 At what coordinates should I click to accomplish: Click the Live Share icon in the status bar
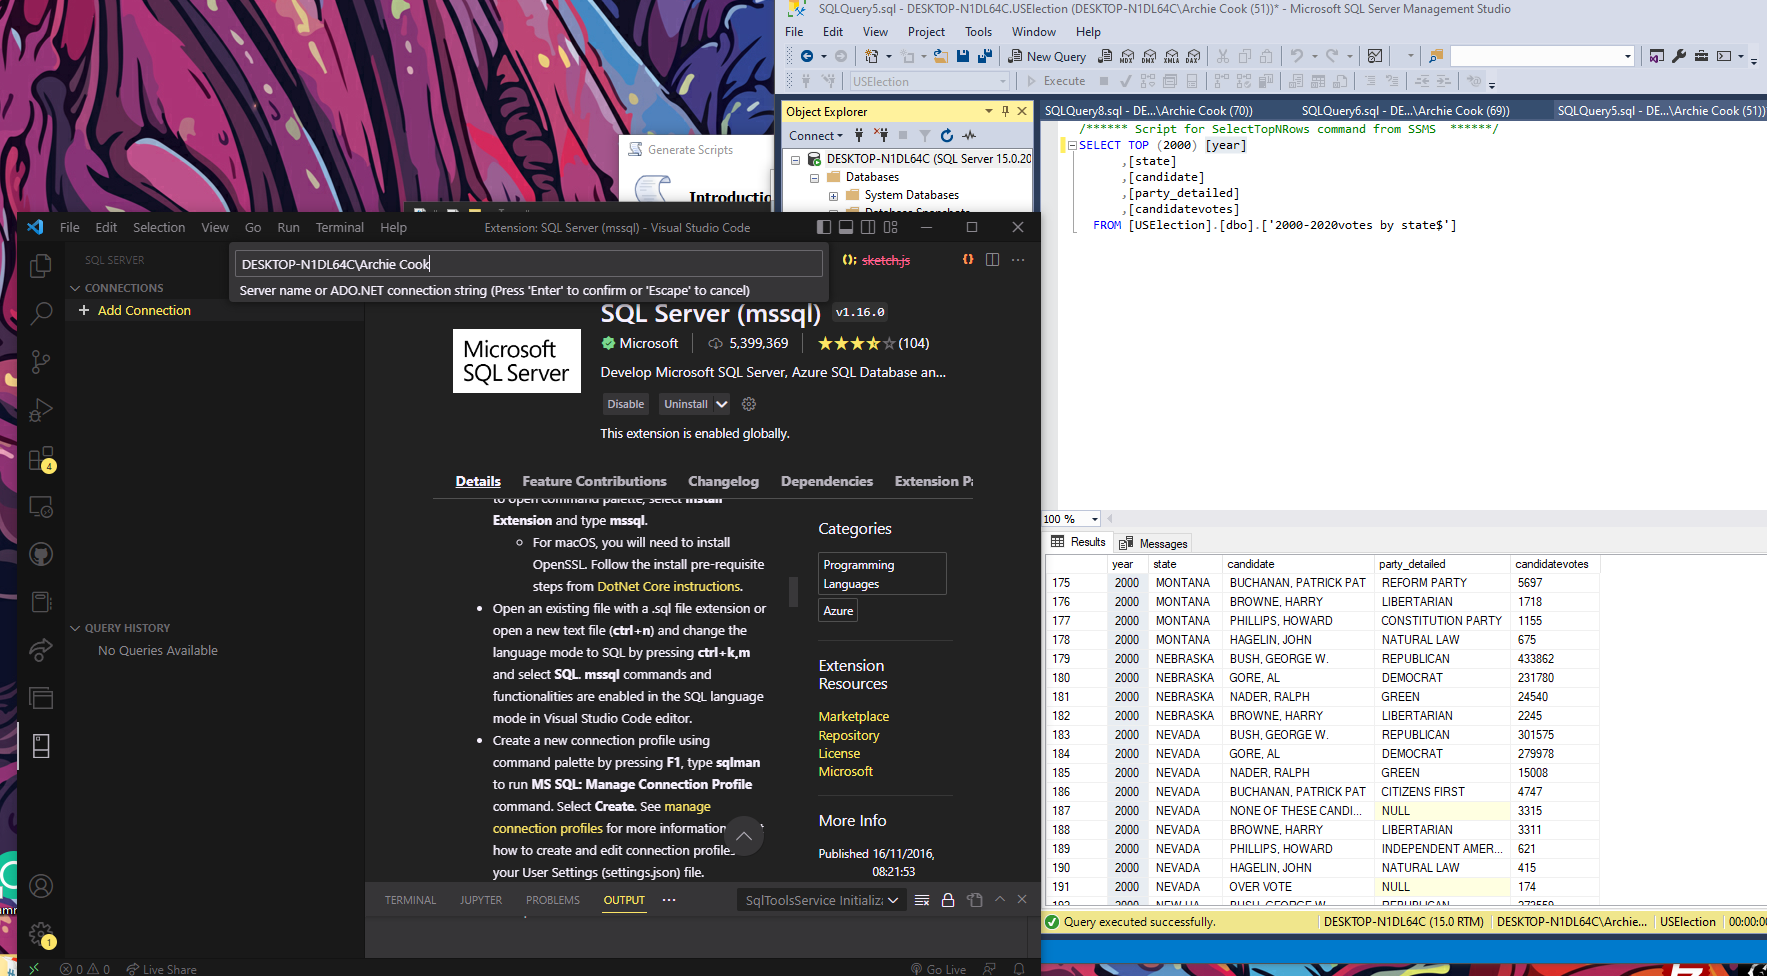point(161,969)
